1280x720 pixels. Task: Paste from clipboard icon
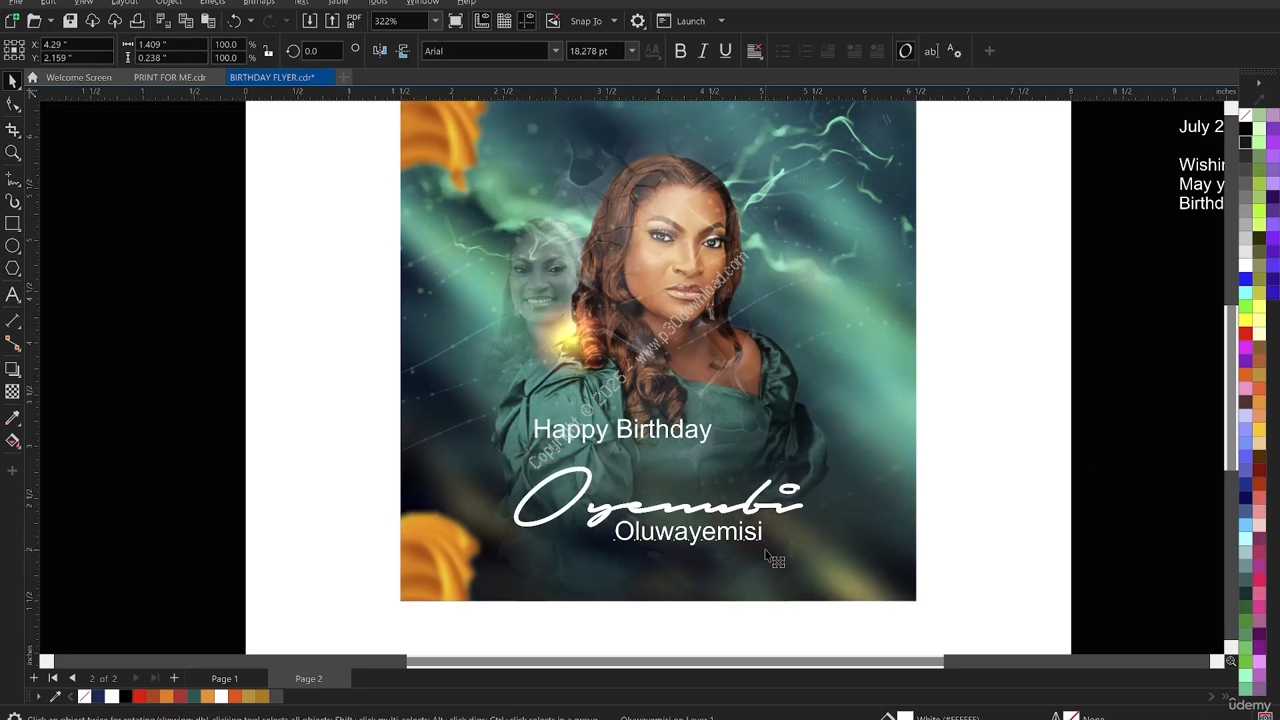[209, 21]
